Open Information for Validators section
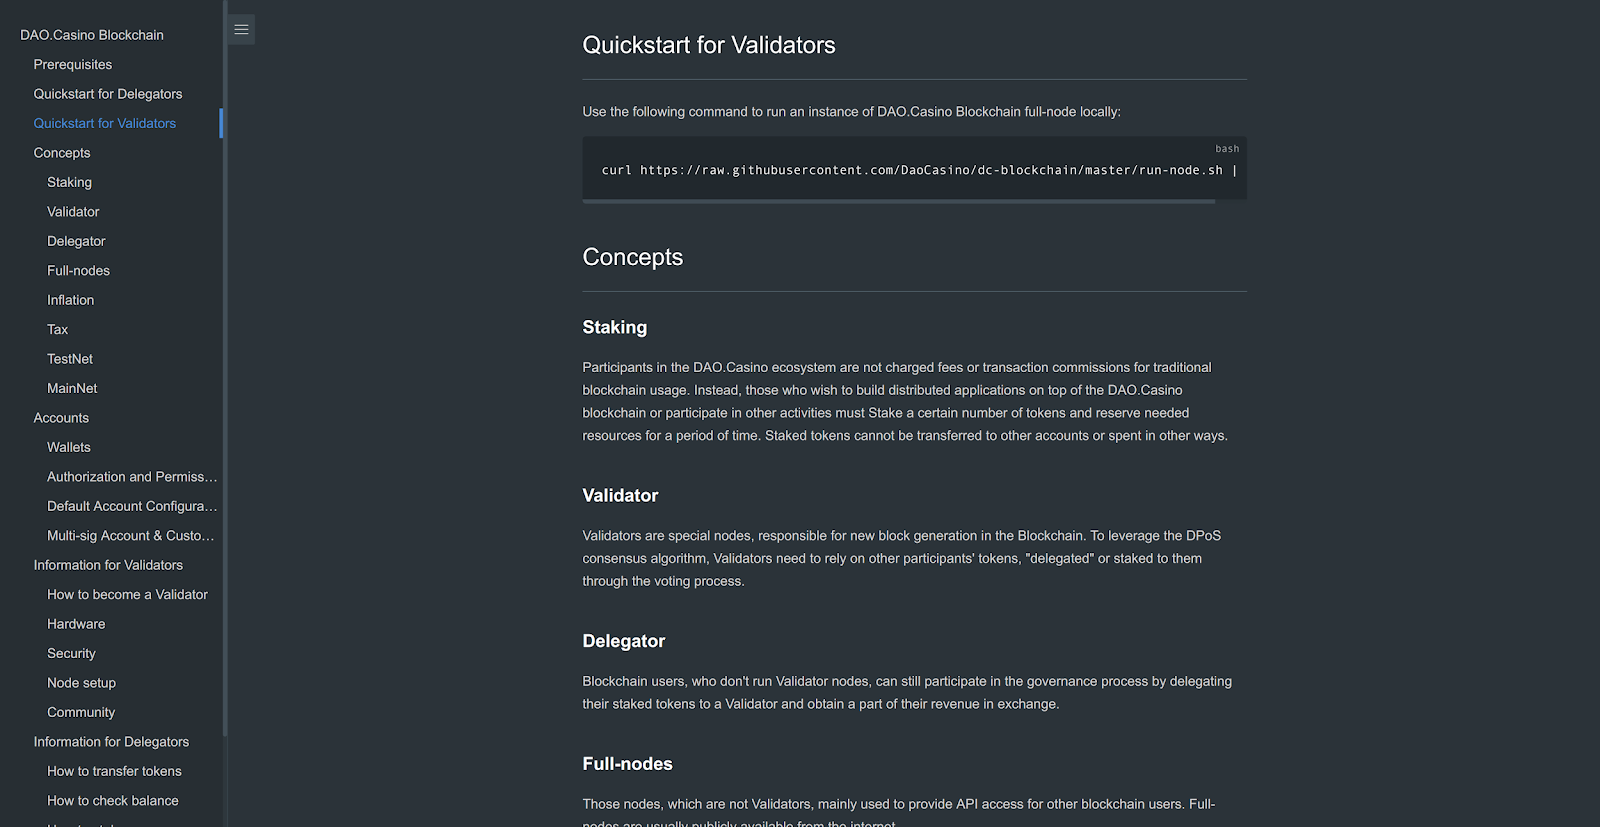This screenshot has width=1600, height=827. [108, 566]
